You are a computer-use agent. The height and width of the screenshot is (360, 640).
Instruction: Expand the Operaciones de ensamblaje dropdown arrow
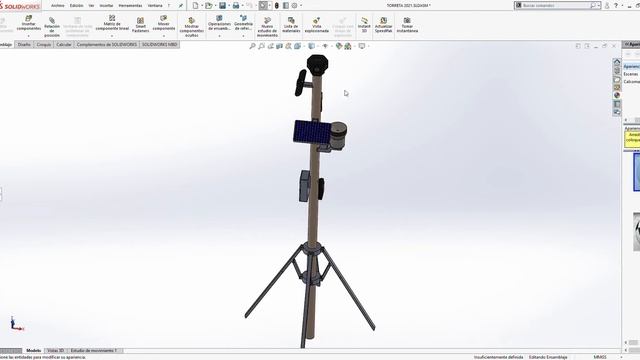pos(219,36)
